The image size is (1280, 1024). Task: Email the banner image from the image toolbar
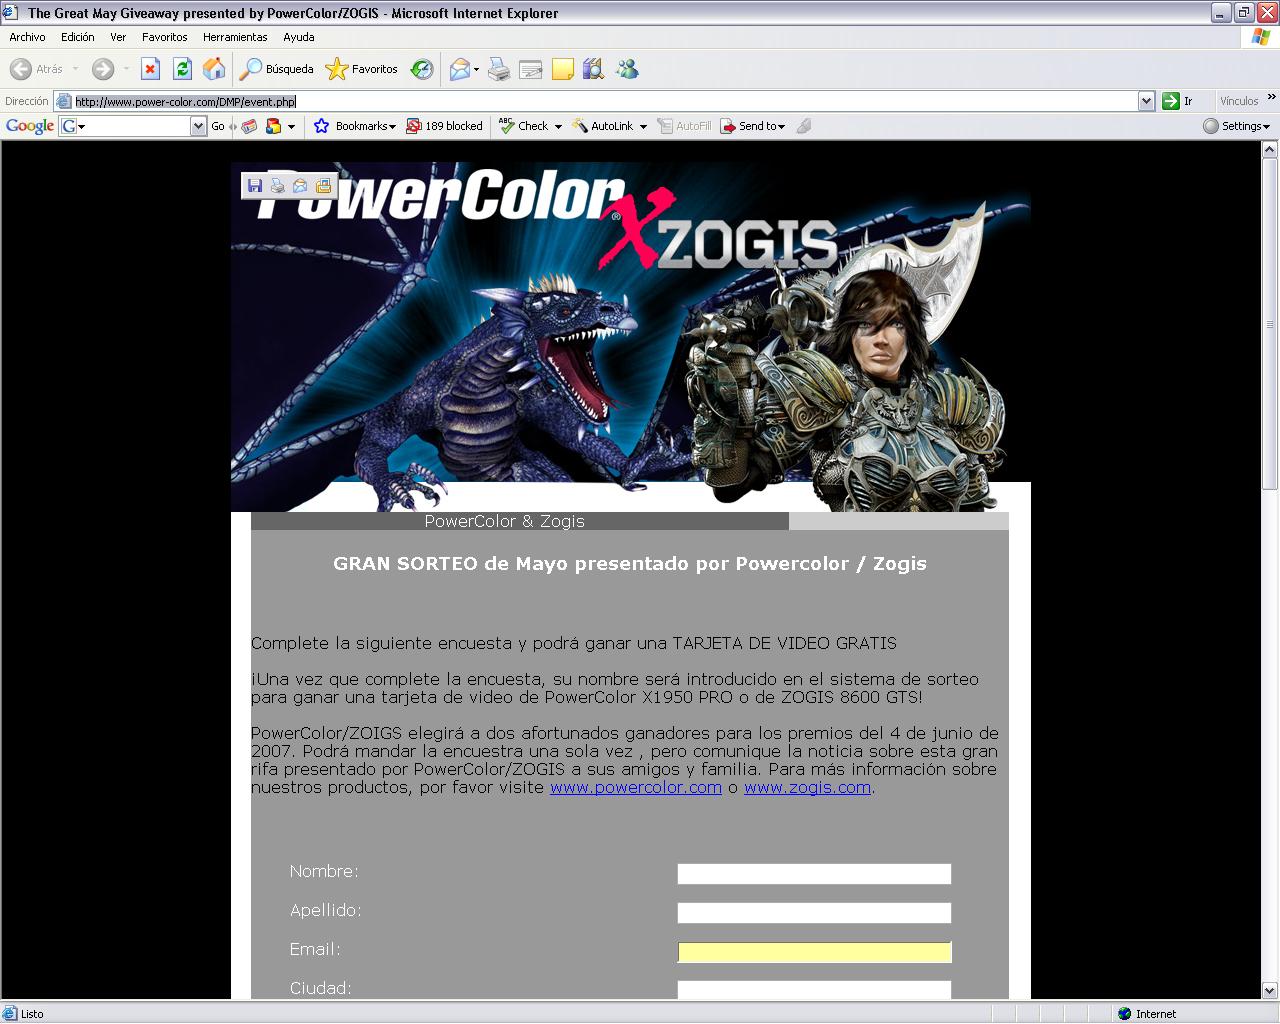(x=300, y=186)
